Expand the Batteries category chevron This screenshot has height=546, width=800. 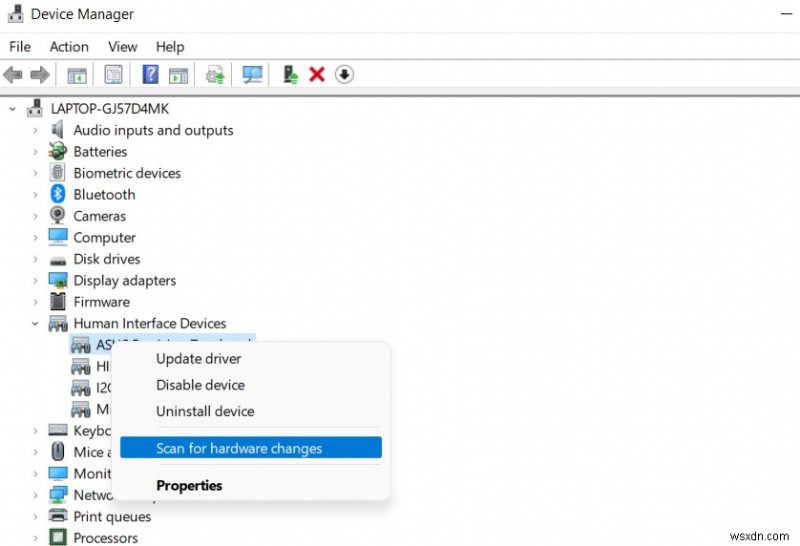(x=35, y=152)
